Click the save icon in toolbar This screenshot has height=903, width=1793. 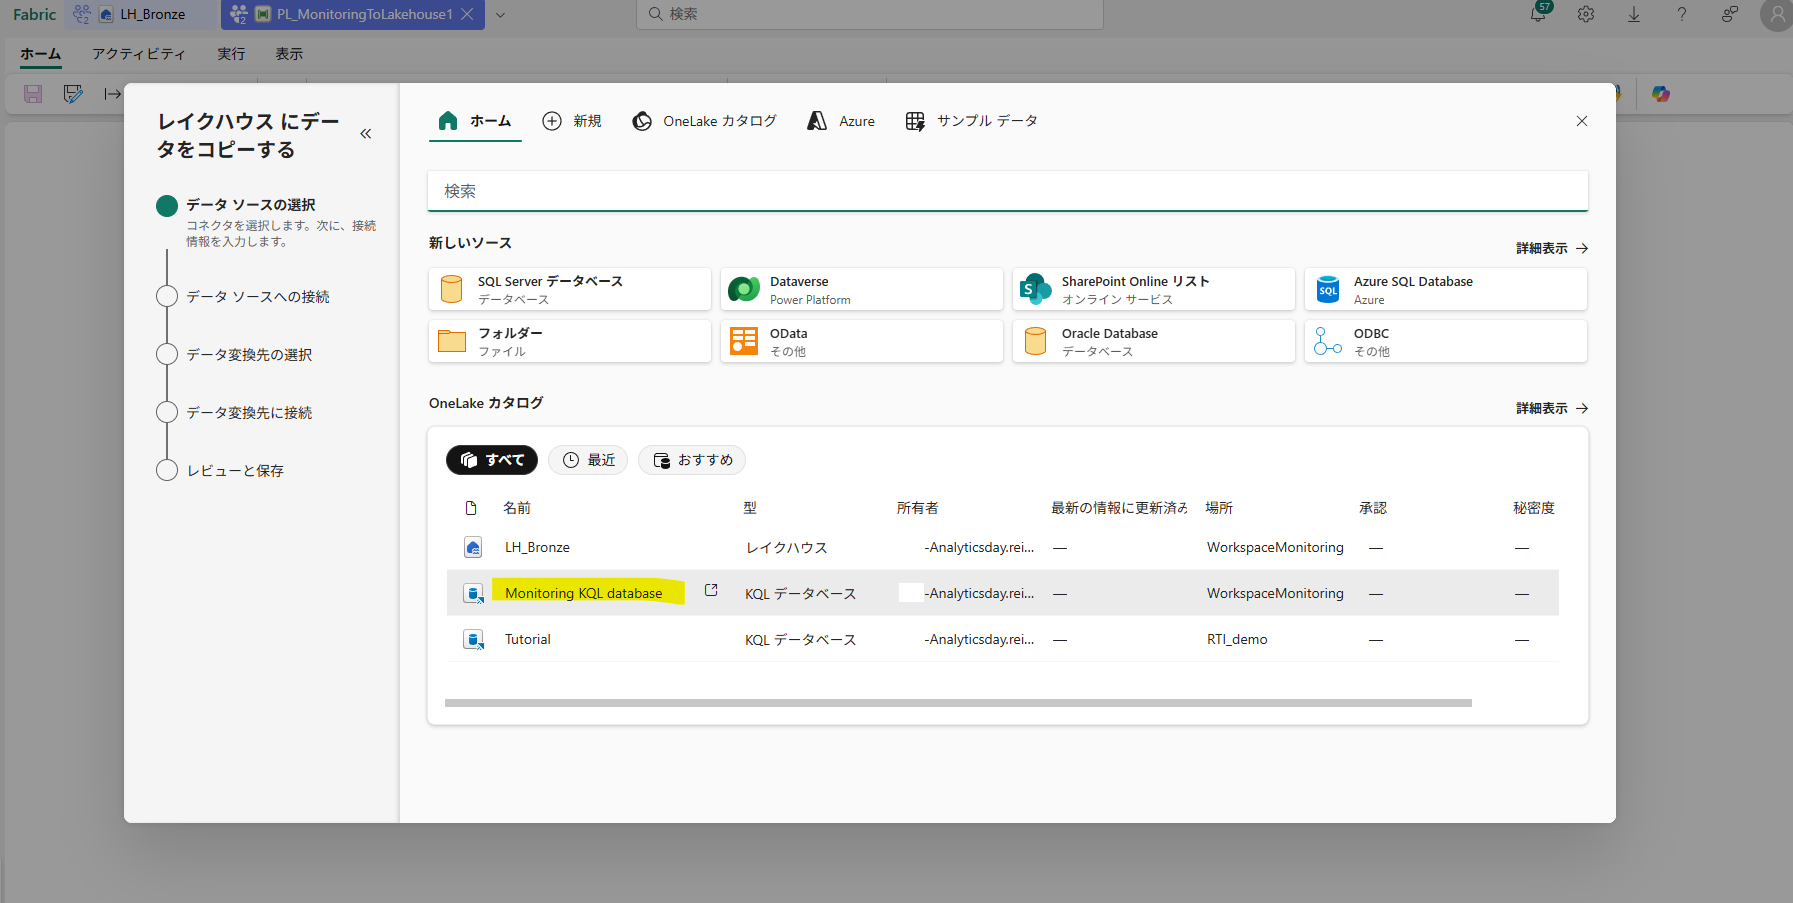pyautogui.click(x=33, y=94)
